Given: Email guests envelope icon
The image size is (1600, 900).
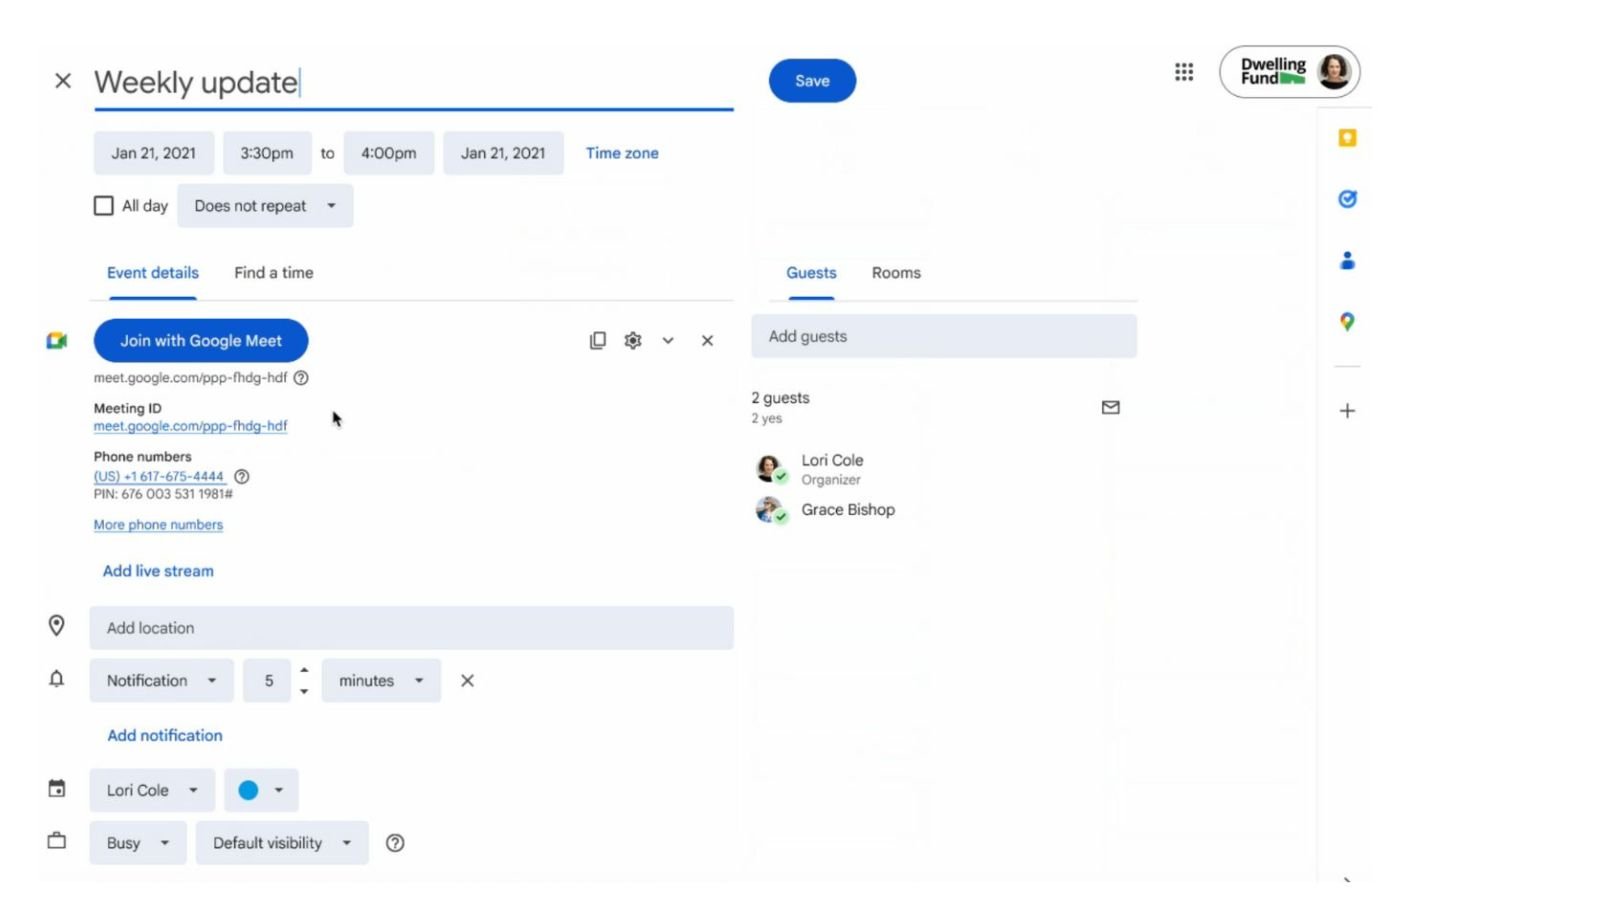Looking at the screenshot, I should pyautogui.click(x=1110, y=407).
